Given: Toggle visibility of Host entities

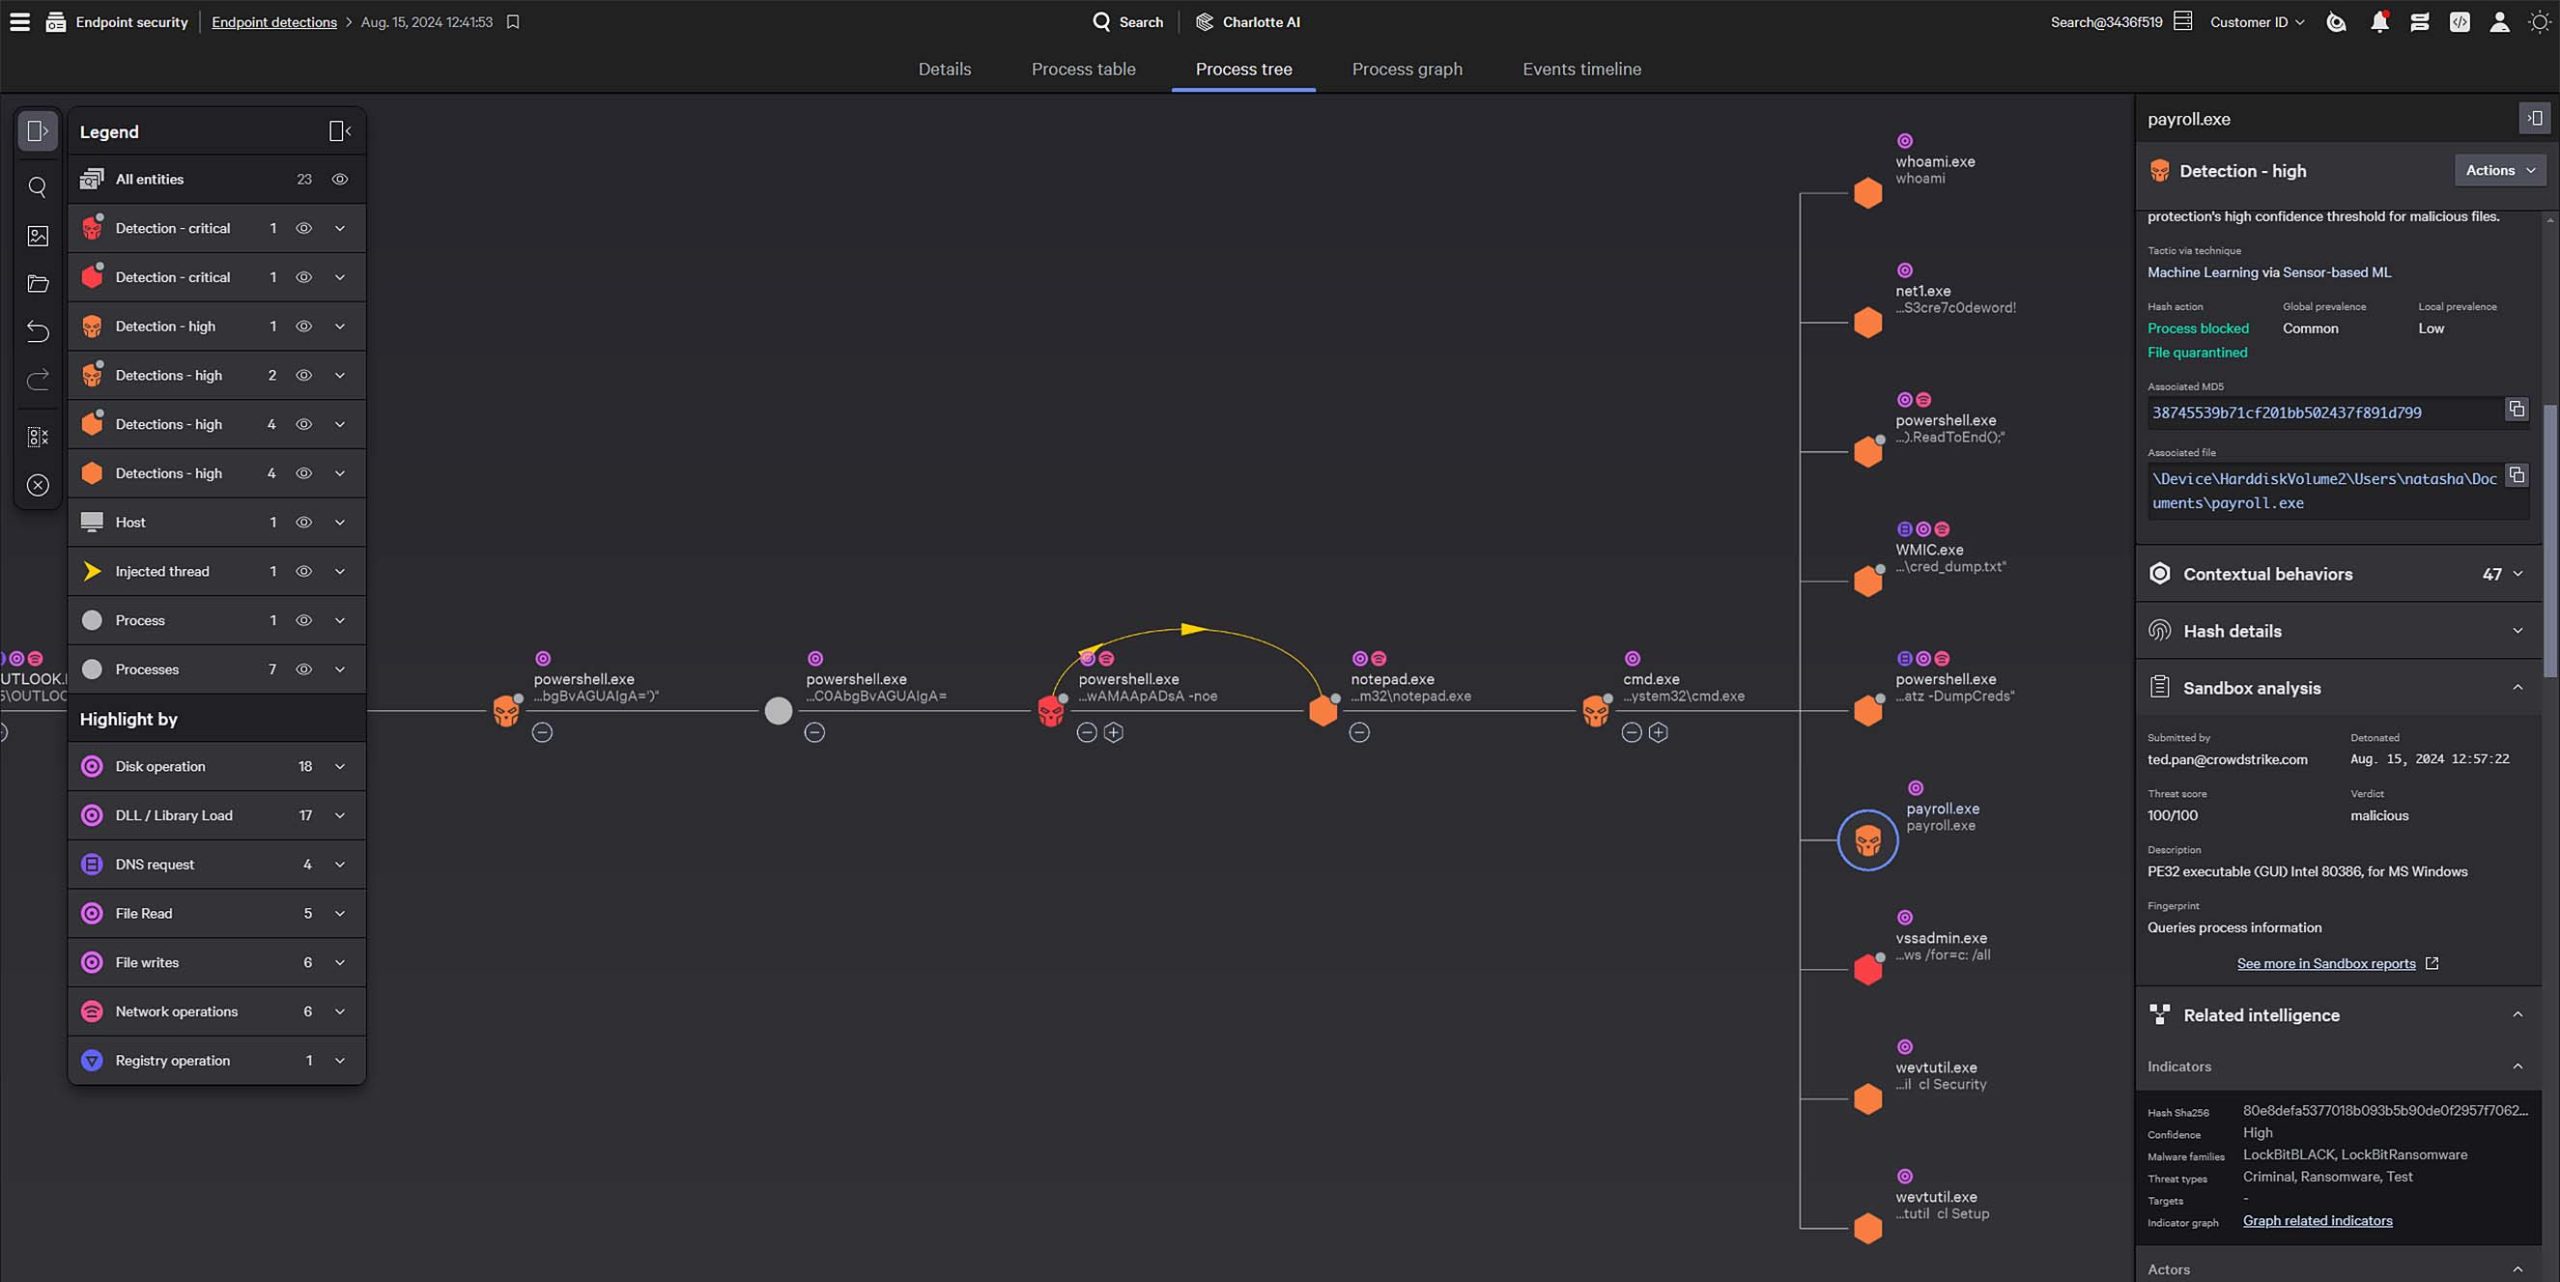Looking at the screenshot, I should click(303, 522).
